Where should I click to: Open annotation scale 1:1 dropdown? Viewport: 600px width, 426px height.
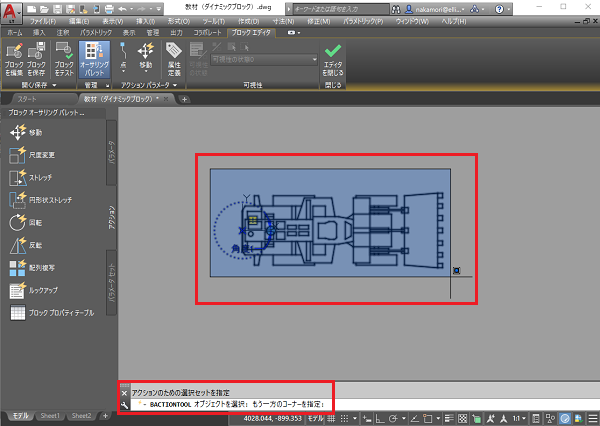pos(519,418)
